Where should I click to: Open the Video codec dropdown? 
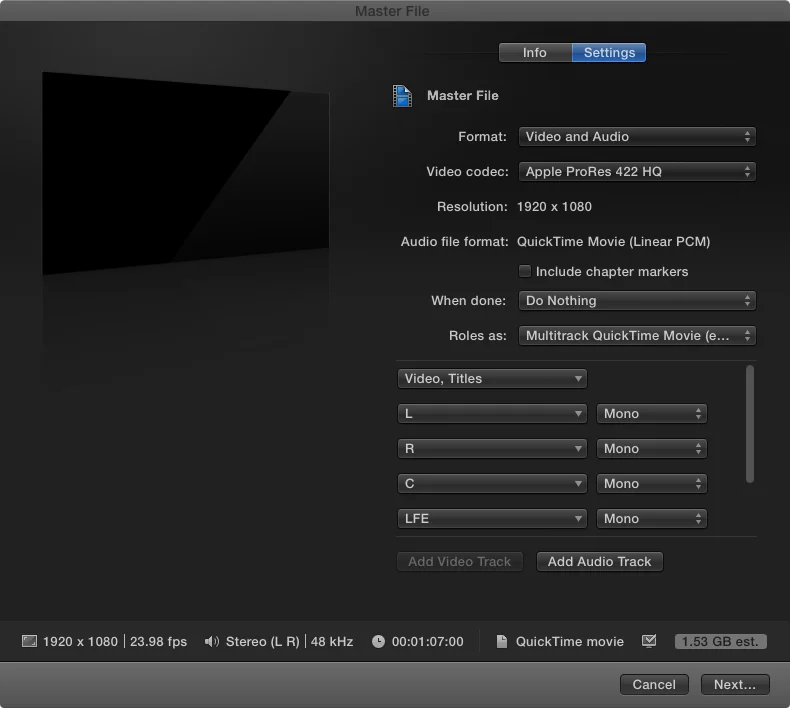pyautogui.click(x=637, y=172)
